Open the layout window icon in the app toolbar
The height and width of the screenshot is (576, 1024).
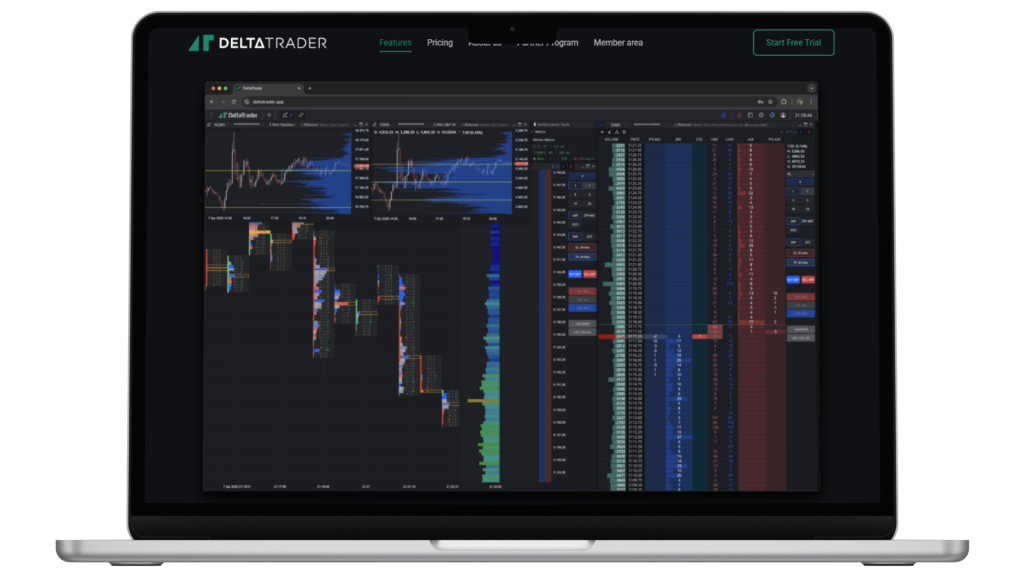pyautogui.click(x=750, y=115)
